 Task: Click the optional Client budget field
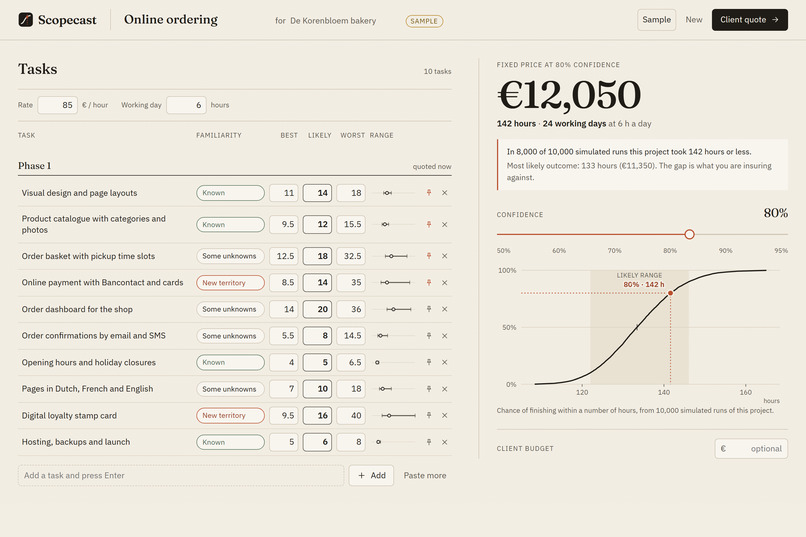(x=751, y=449)
